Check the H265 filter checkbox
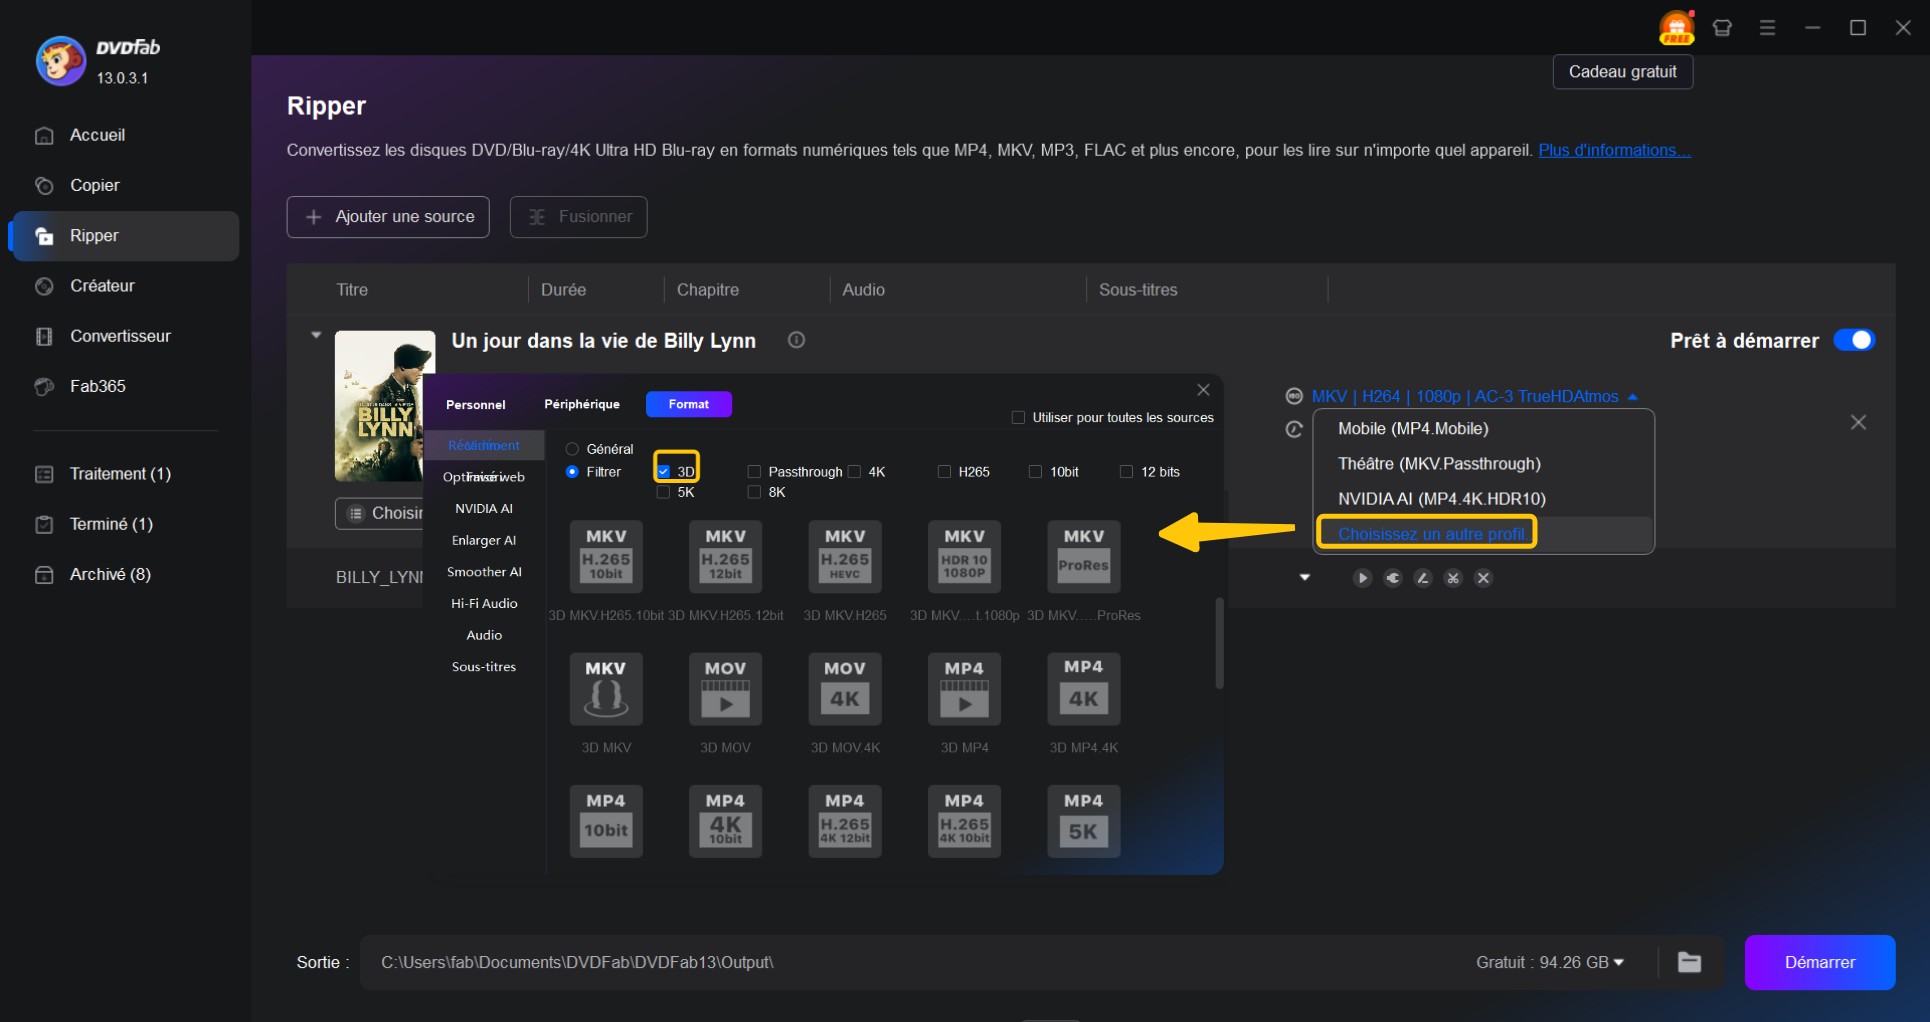1930x1022 pixels. coord(945,471)
